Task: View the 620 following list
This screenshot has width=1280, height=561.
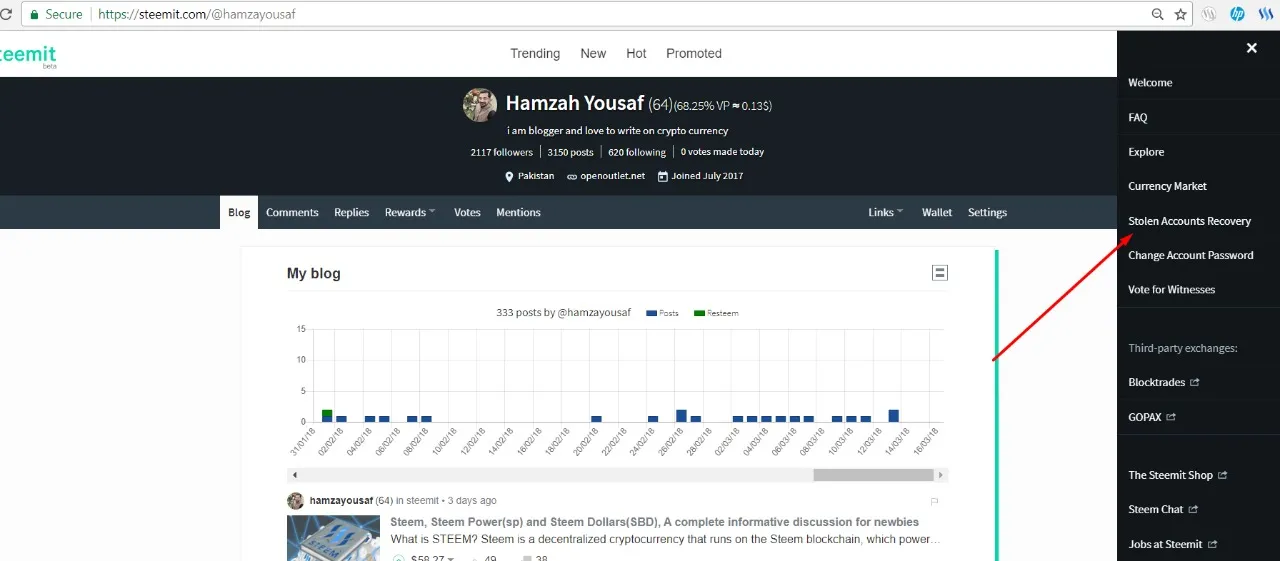Action: pyautogui.click(x=637, y=152)
